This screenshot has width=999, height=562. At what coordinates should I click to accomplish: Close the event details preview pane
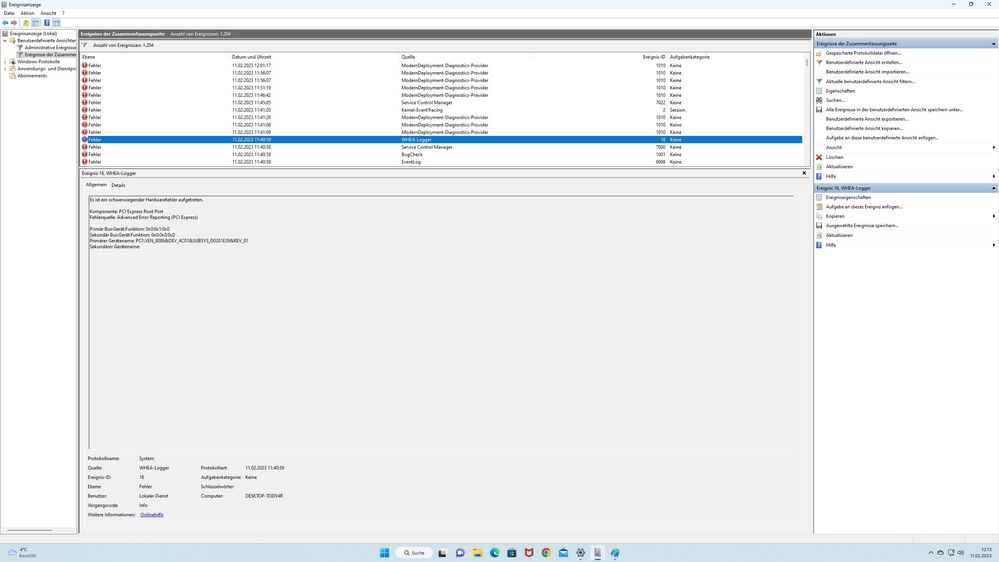[x=804, y=173]
